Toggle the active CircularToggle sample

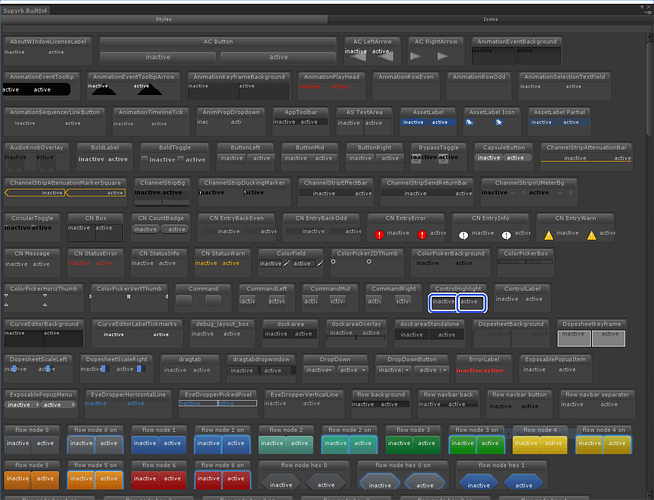pyautogui.click(x=42, y=228)
